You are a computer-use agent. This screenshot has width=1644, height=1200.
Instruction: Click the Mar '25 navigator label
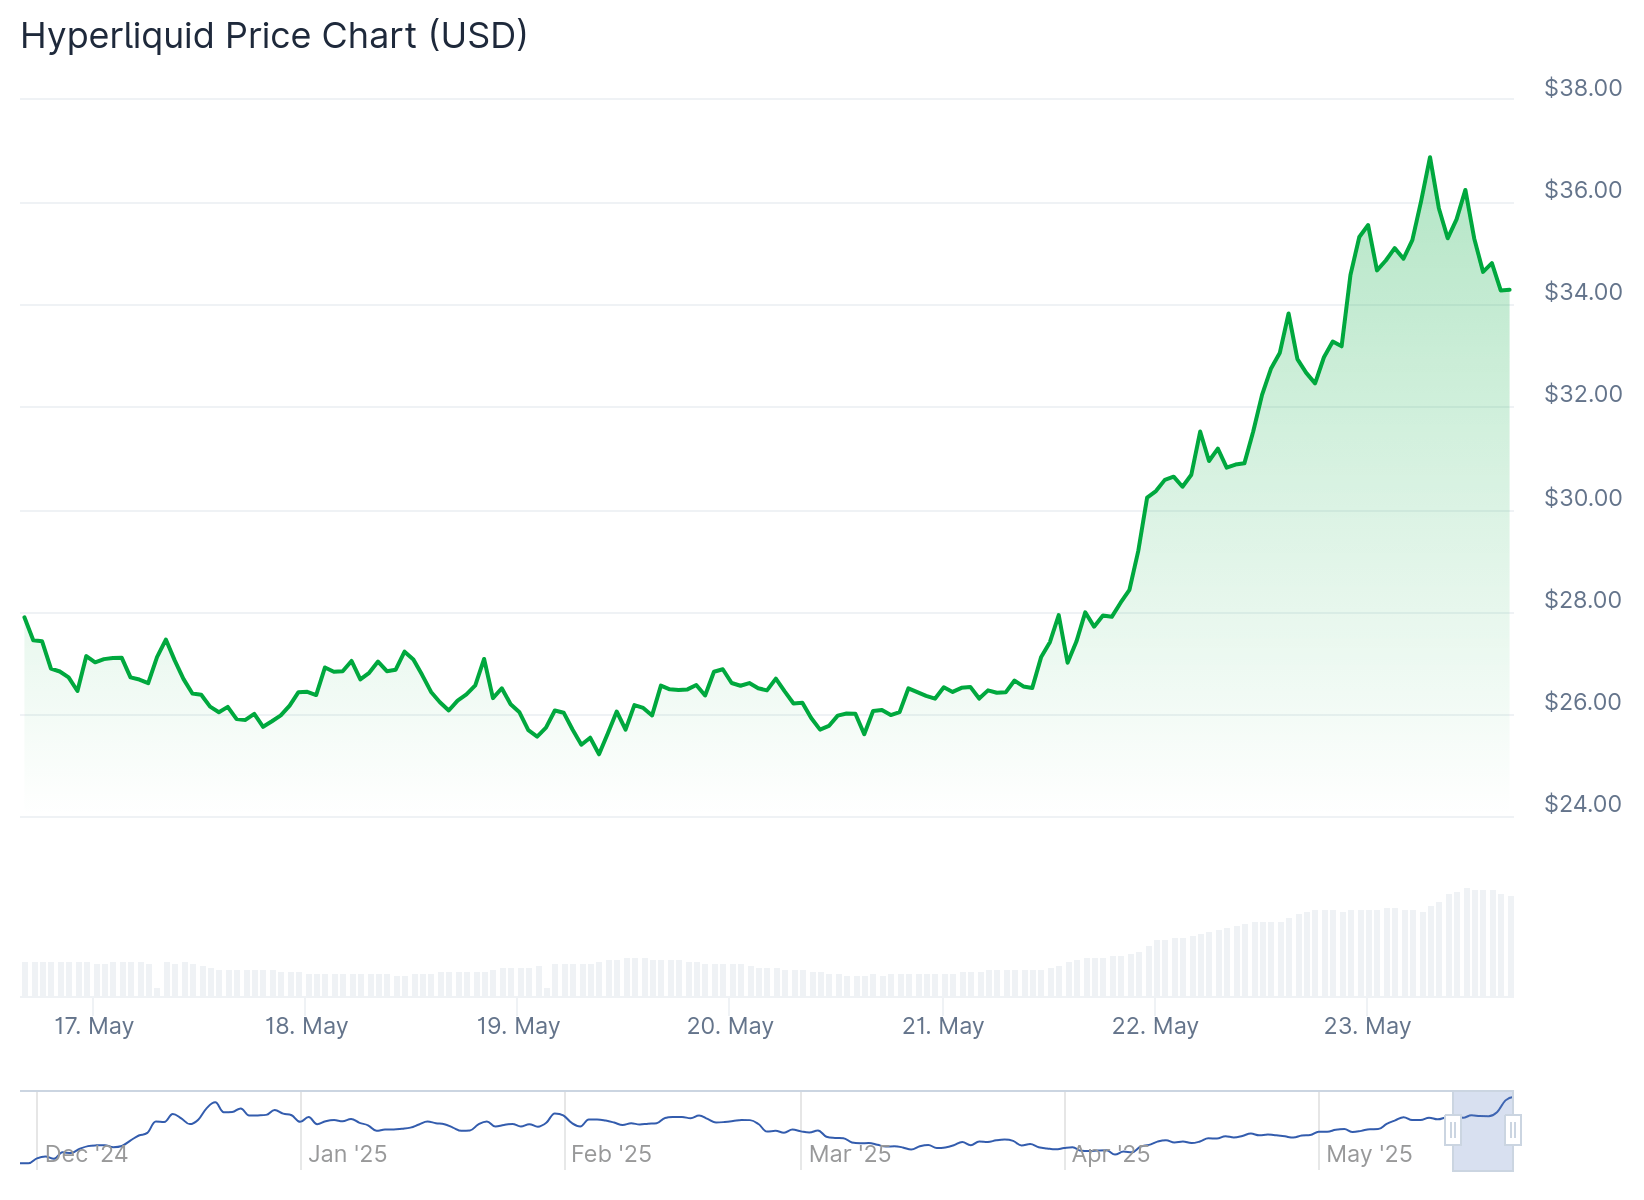(850, 1154)
